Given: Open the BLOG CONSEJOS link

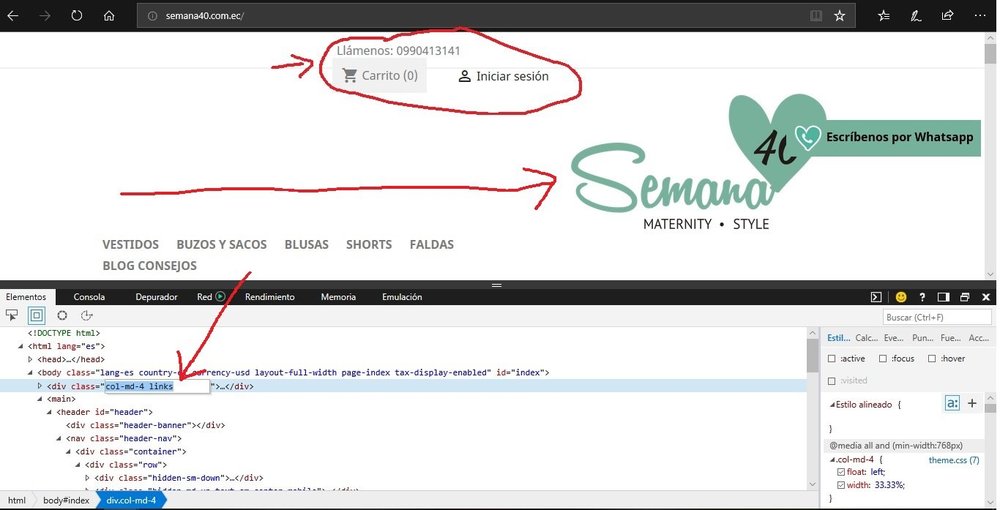Looking at the screenshot, I should coord(150,266).
